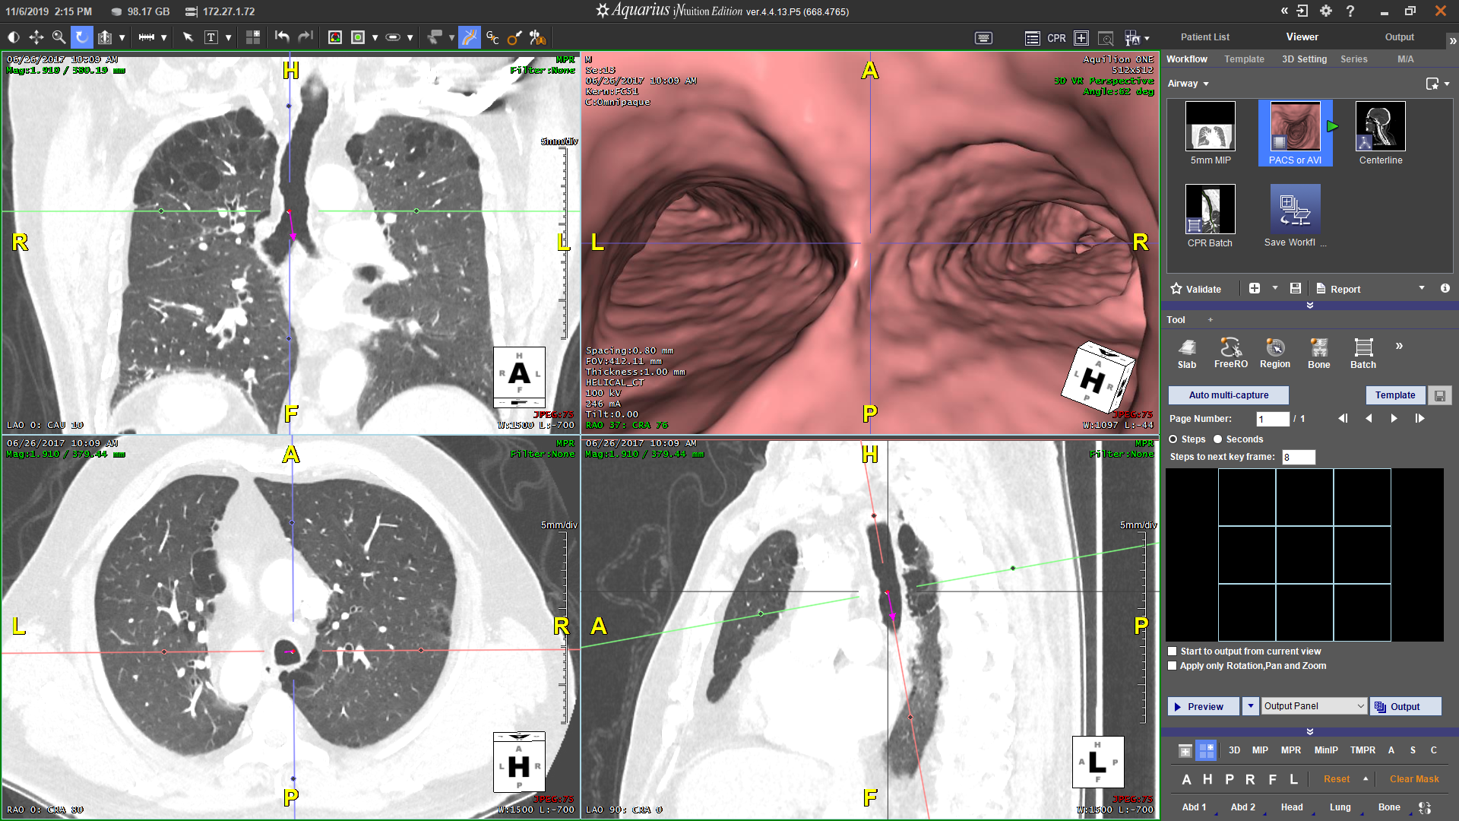Image resolution: width=1459 pixels, height=821 pixels.
Task: Check Apply only Rotation, Pan and Zoom
Action: click(x=1173, y=666)
